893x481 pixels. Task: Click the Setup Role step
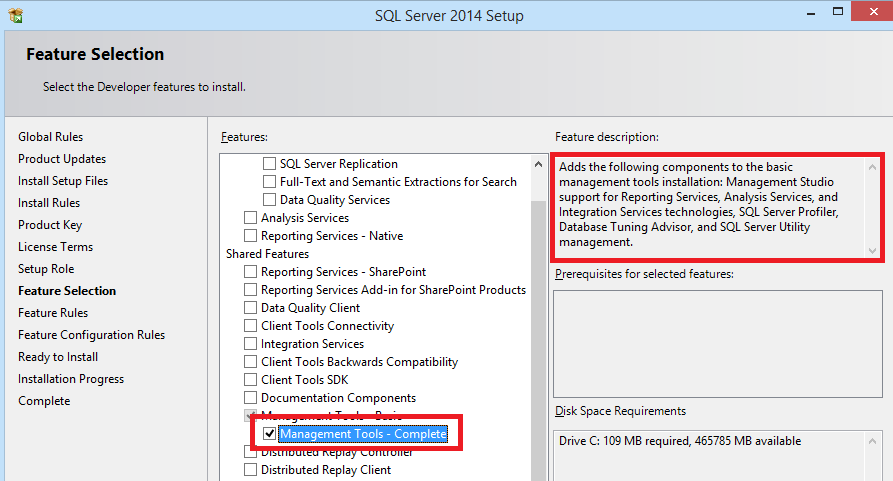pos(46,269)
